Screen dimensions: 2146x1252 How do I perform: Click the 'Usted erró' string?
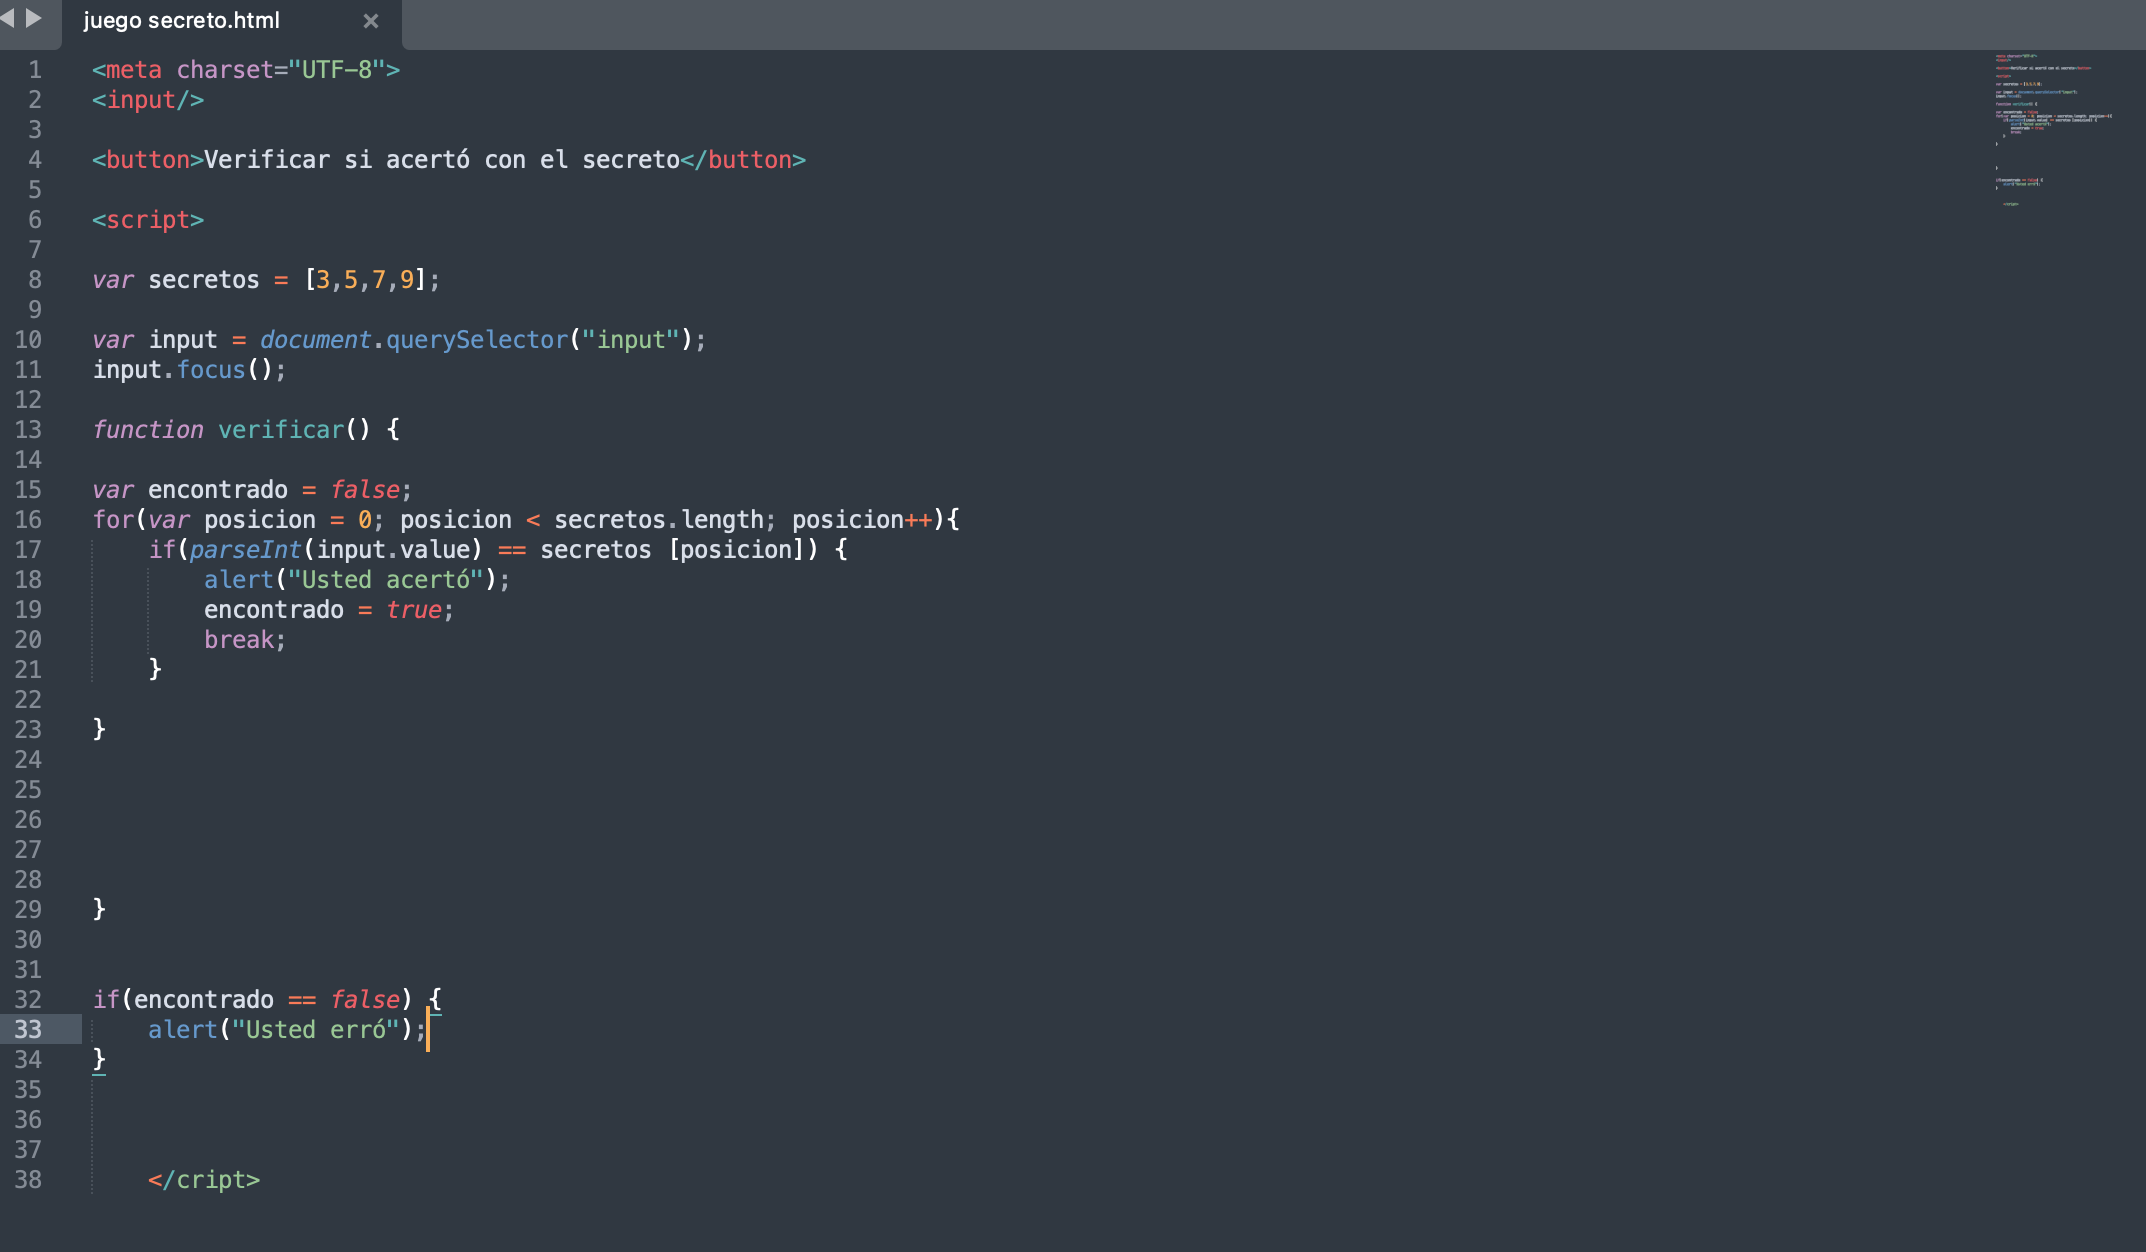316,1030
